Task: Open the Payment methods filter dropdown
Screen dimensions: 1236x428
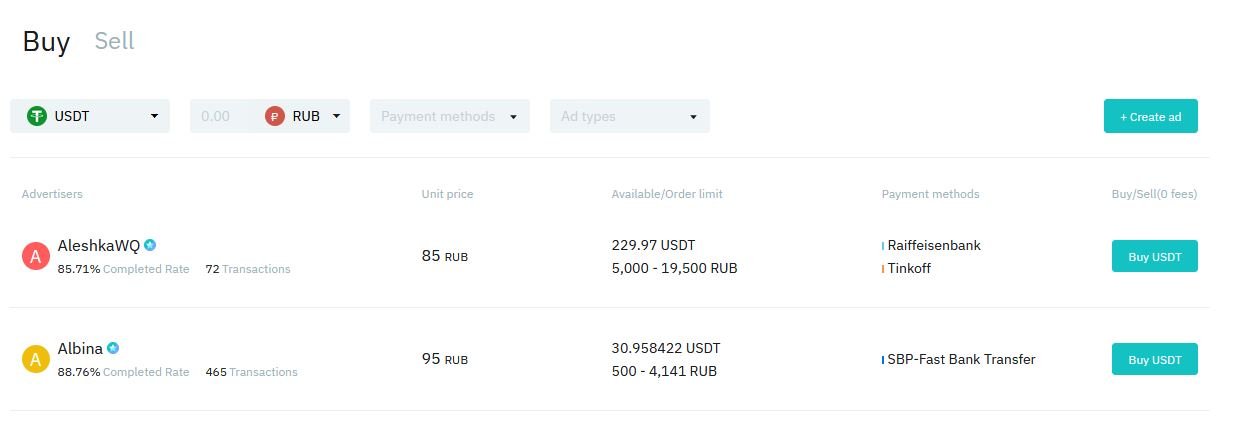Action: click(449, 116)
